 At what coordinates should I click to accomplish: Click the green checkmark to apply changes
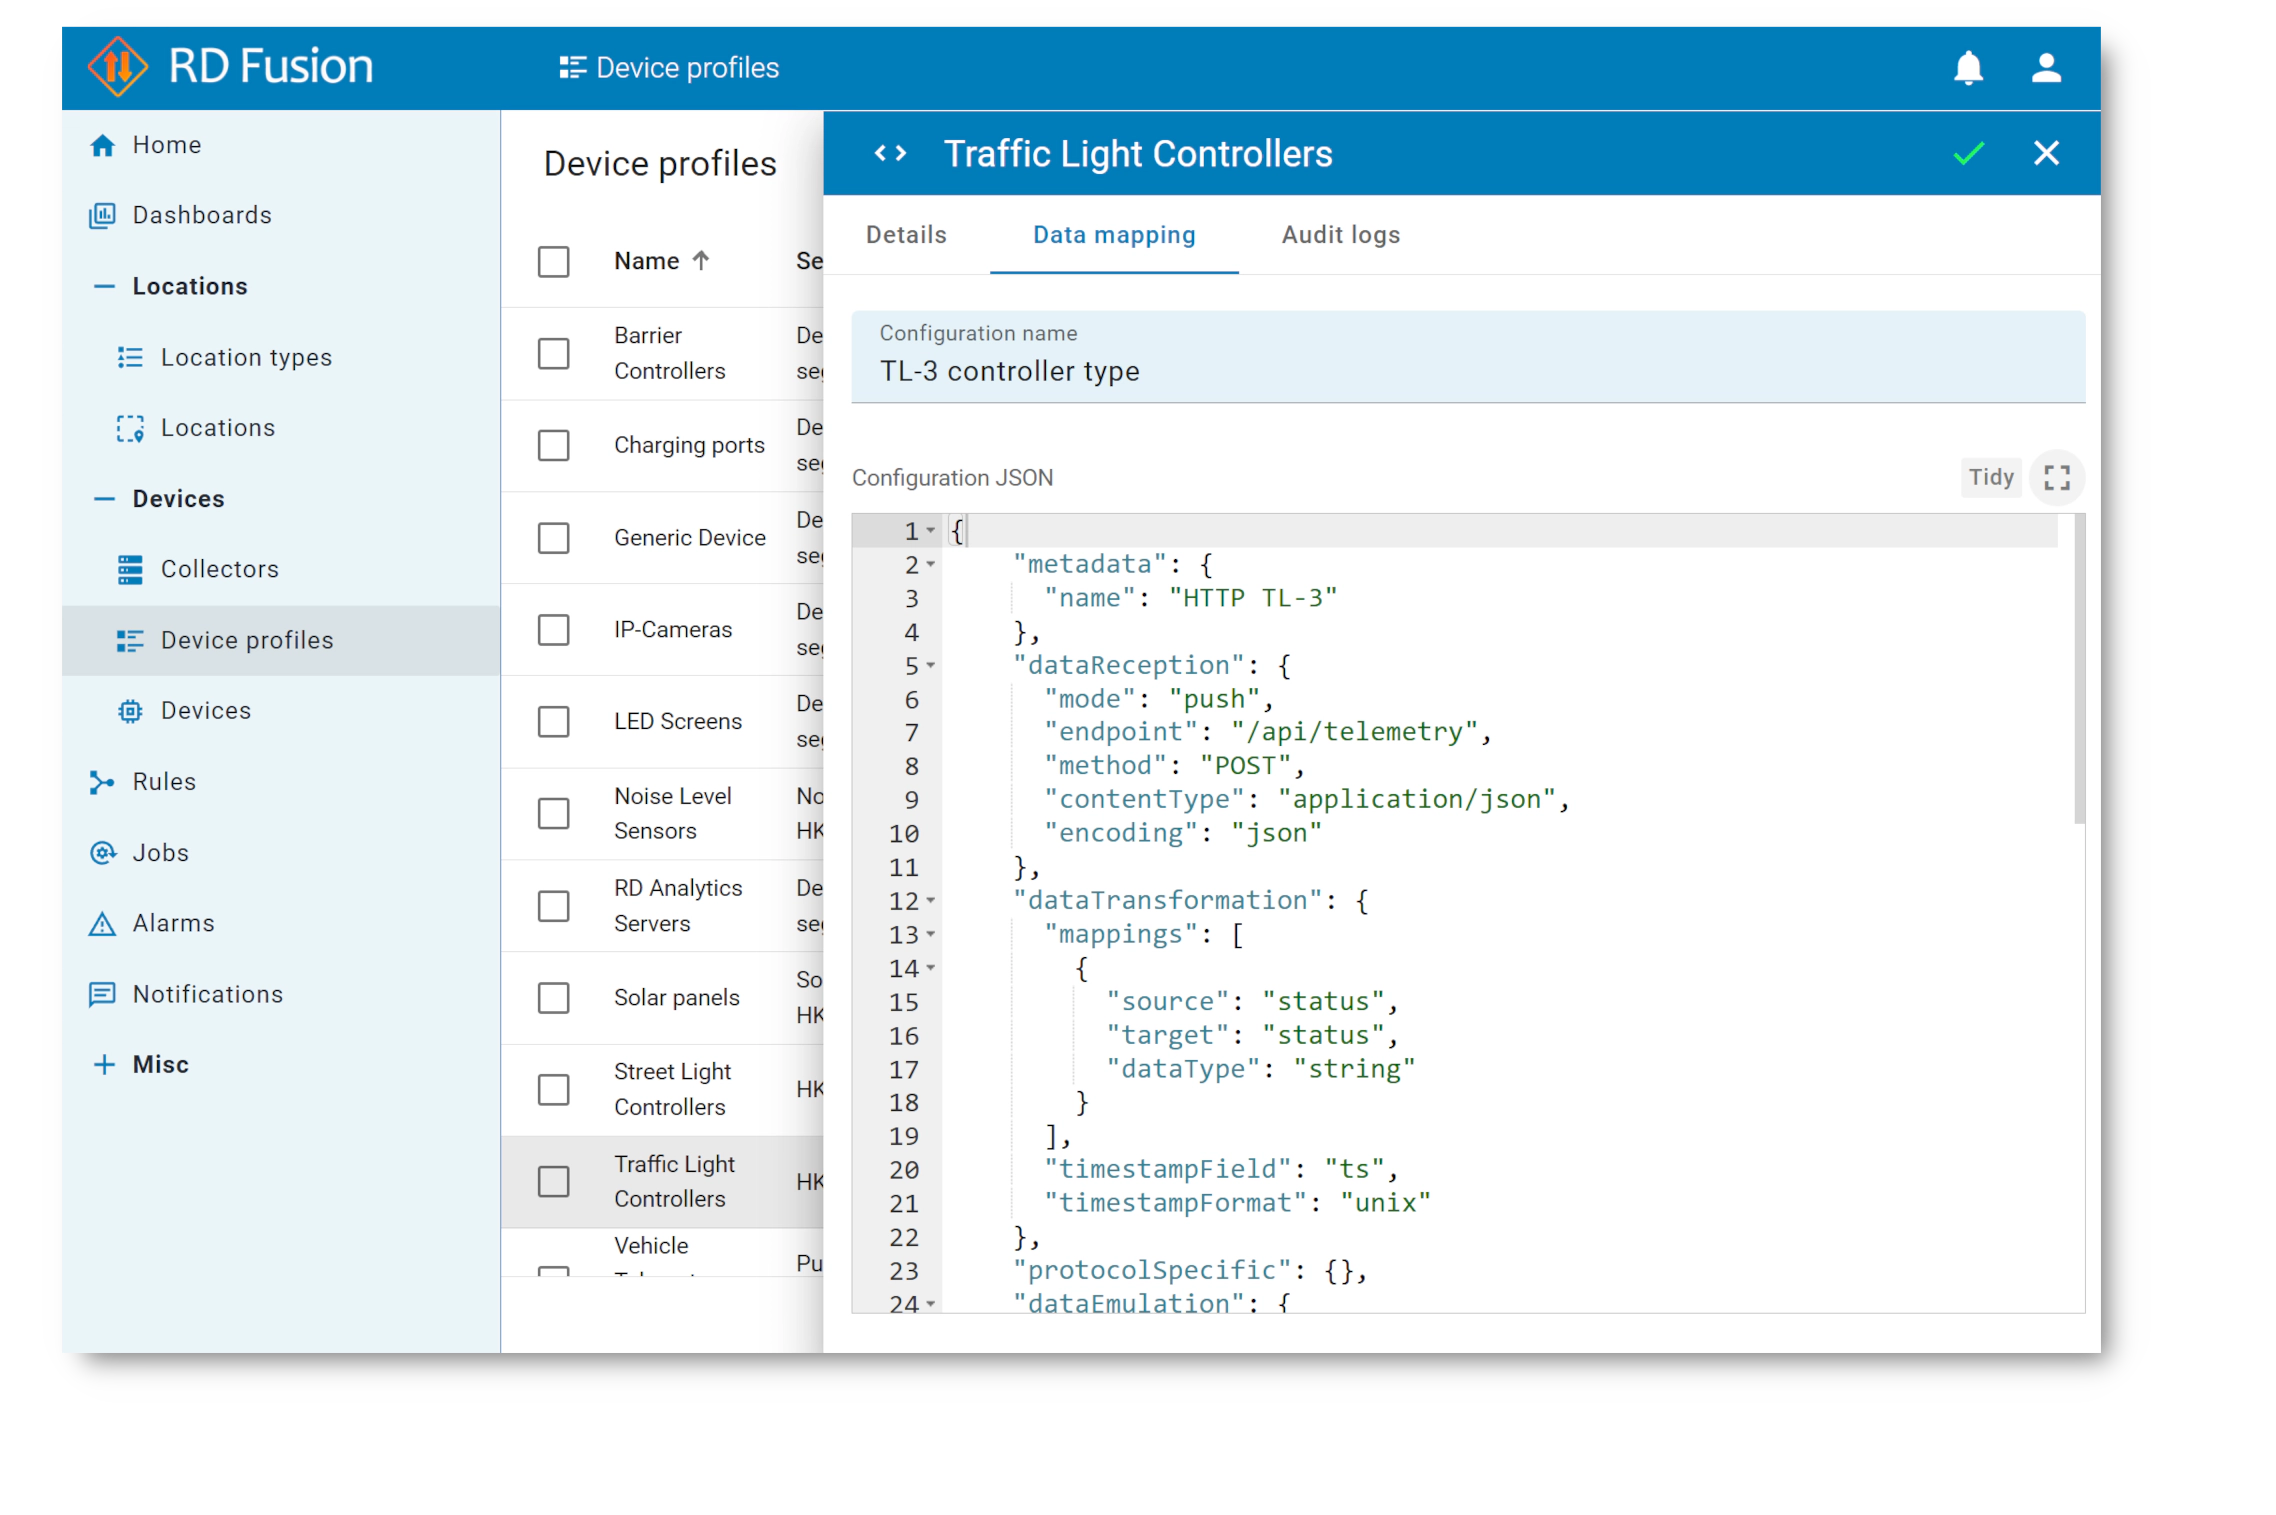(x=1968, y=153)
